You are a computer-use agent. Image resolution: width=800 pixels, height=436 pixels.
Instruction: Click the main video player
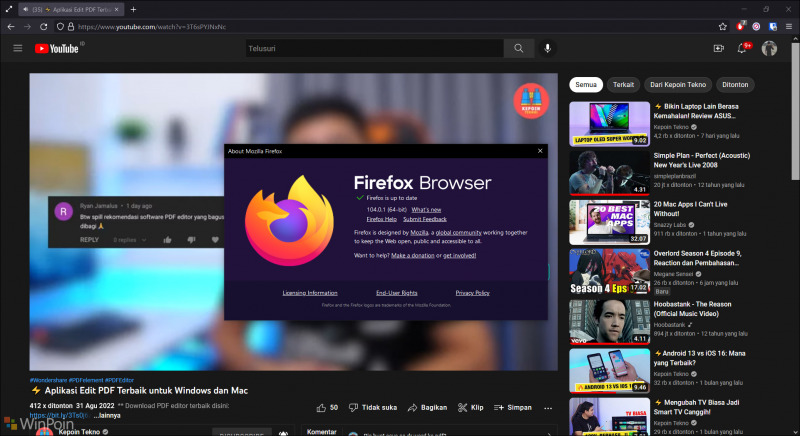point(293,221)
